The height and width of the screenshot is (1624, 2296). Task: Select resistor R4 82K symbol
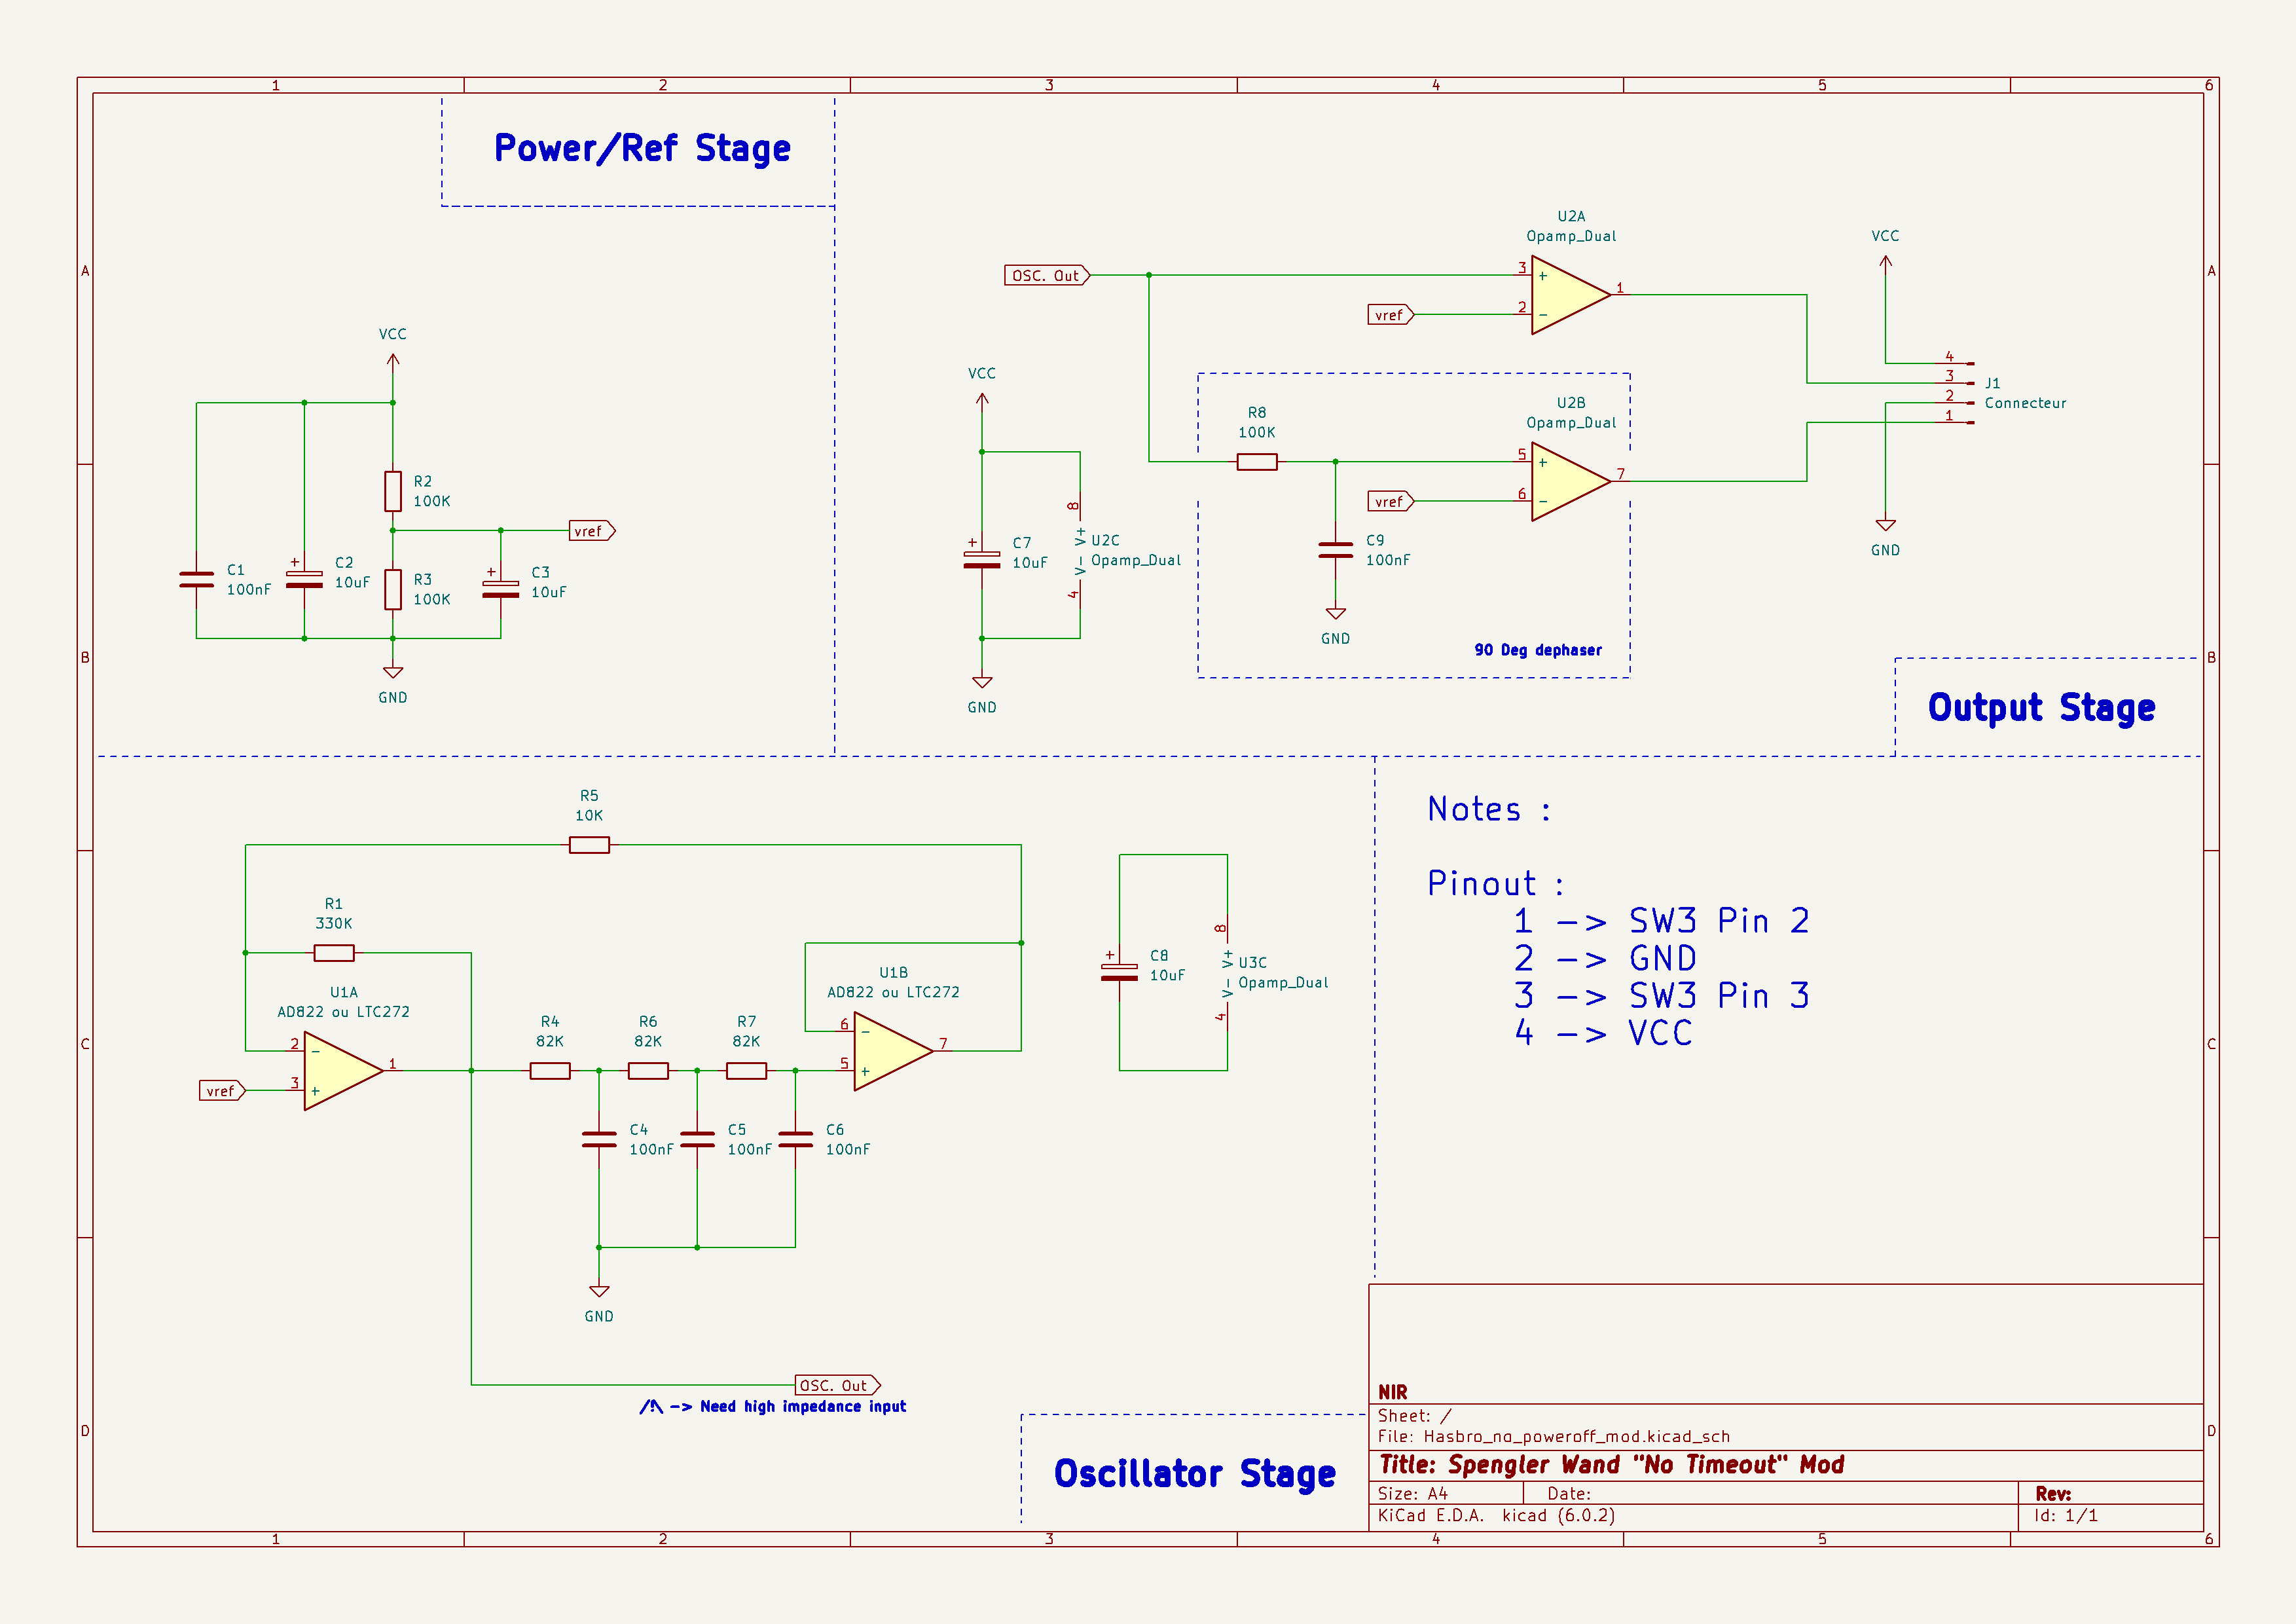(x=550, y=1071)
